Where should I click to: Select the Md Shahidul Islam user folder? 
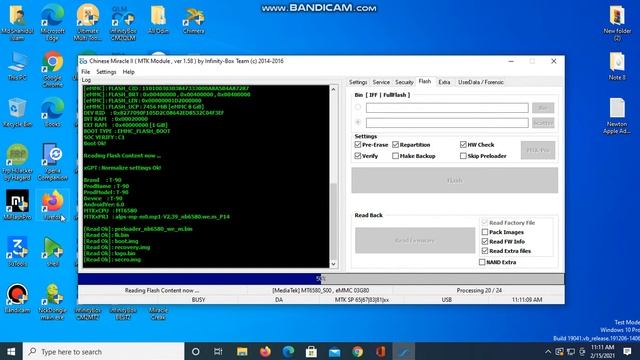tap(17, 23)
